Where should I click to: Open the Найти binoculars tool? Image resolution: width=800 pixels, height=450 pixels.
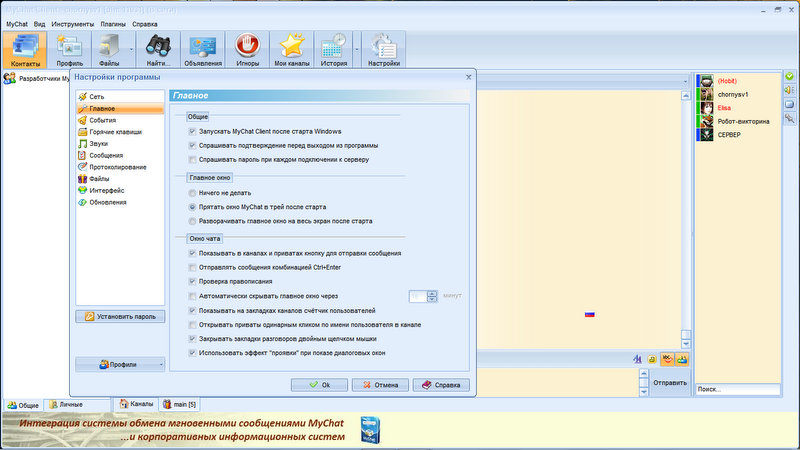[x=158, y=50]
